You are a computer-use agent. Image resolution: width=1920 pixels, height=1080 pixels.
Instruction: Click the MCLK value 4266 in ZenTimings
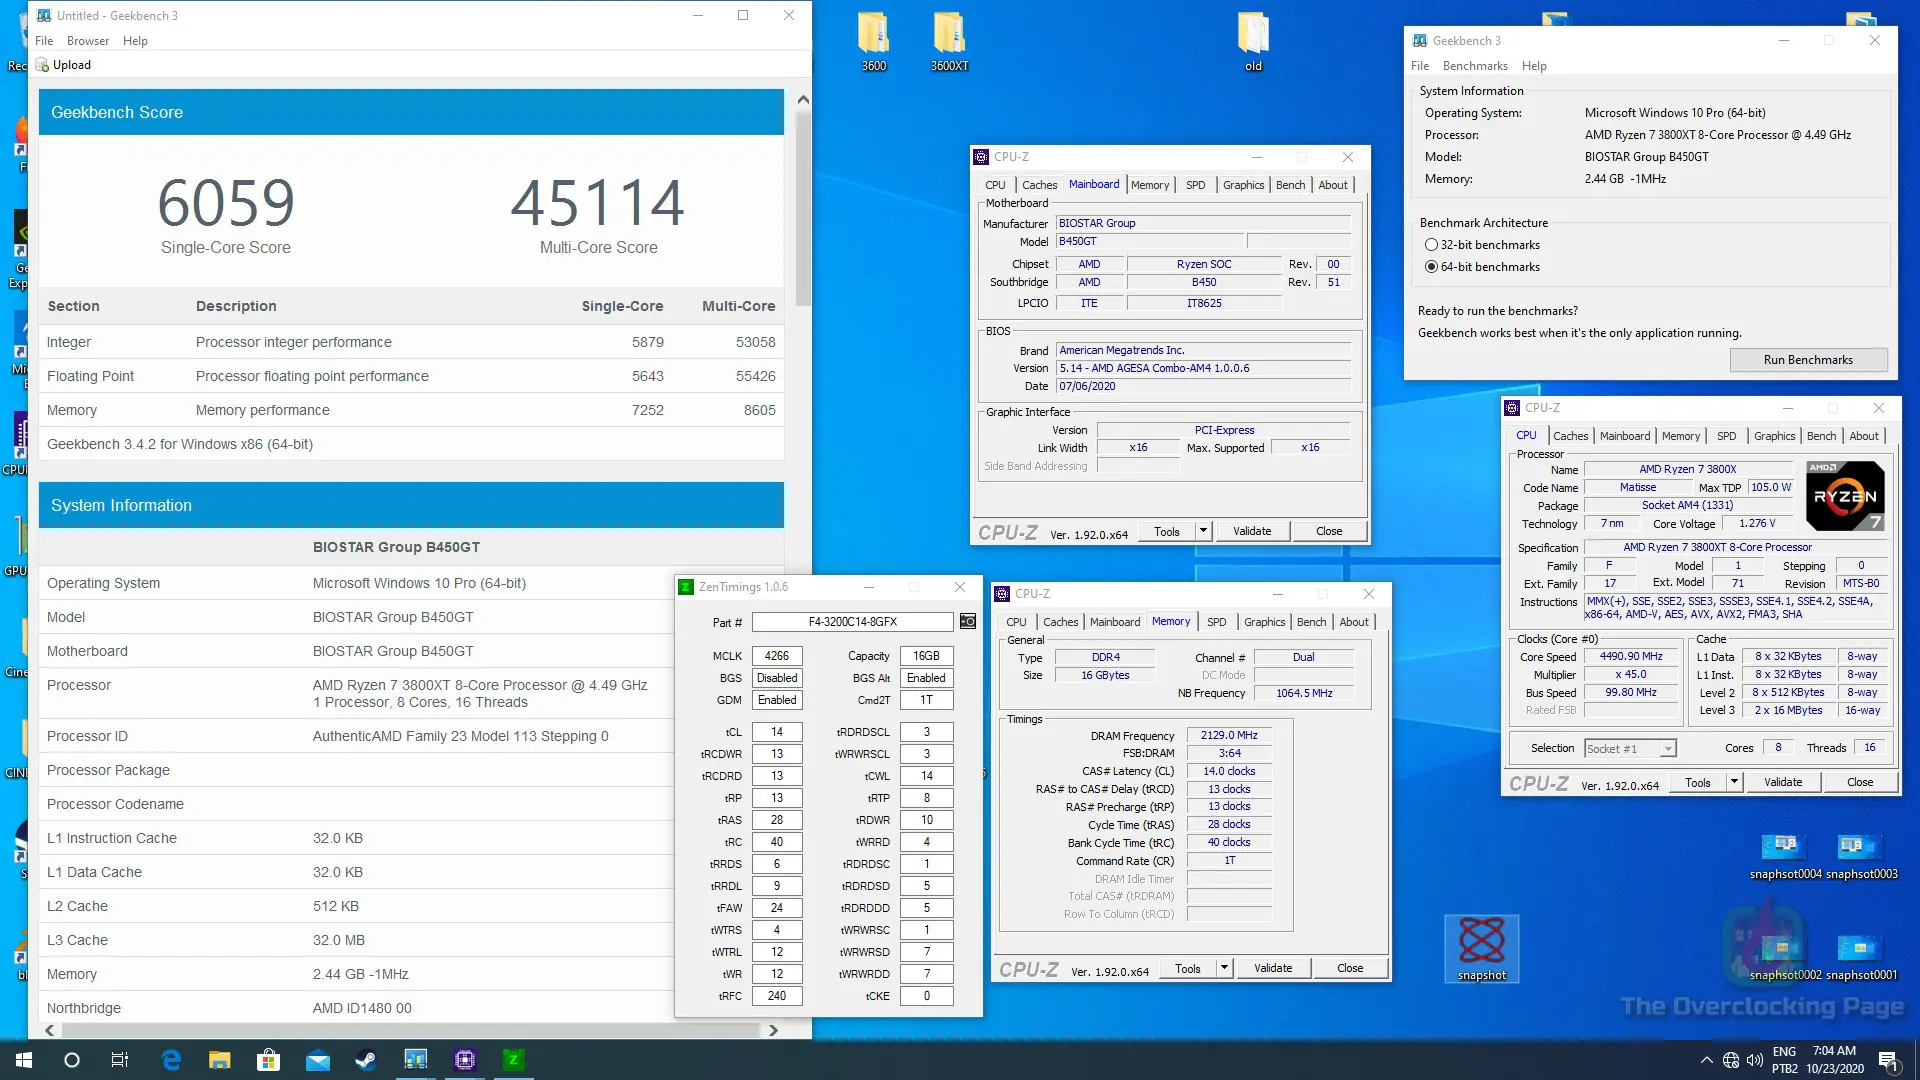pos(777,656)
